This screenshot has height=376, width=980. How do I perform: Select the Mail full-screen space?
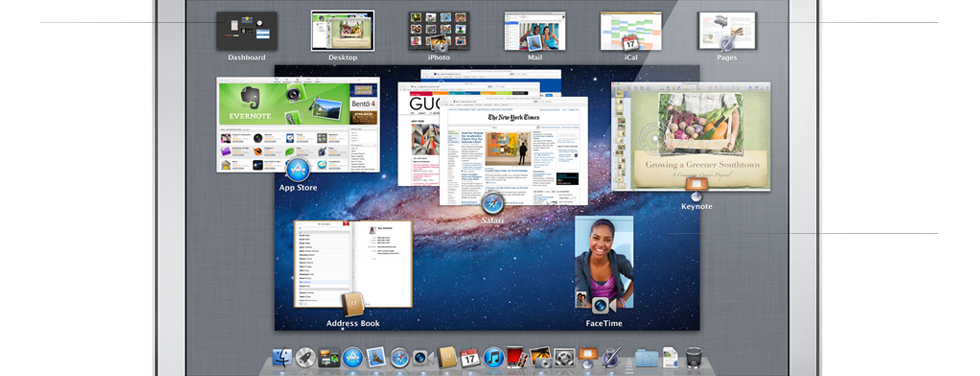point(535,31)
